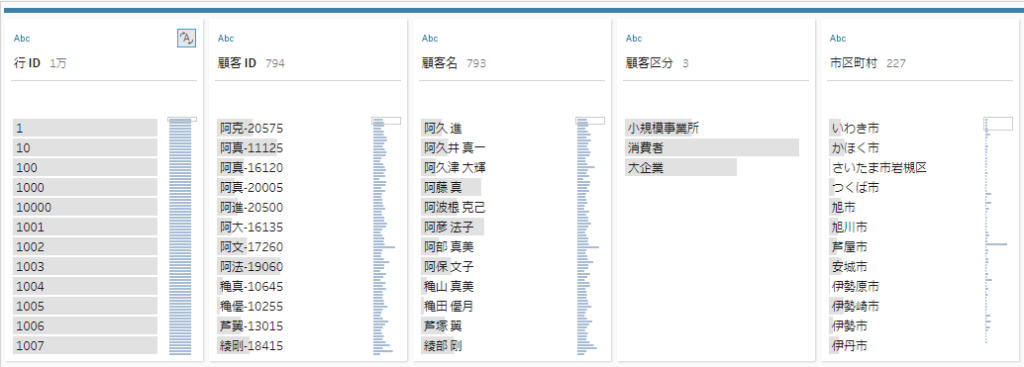The height and width of the screenshot is (367, 1024).
Task: Select value 1000 in 行ID
Action: point(85,187)
